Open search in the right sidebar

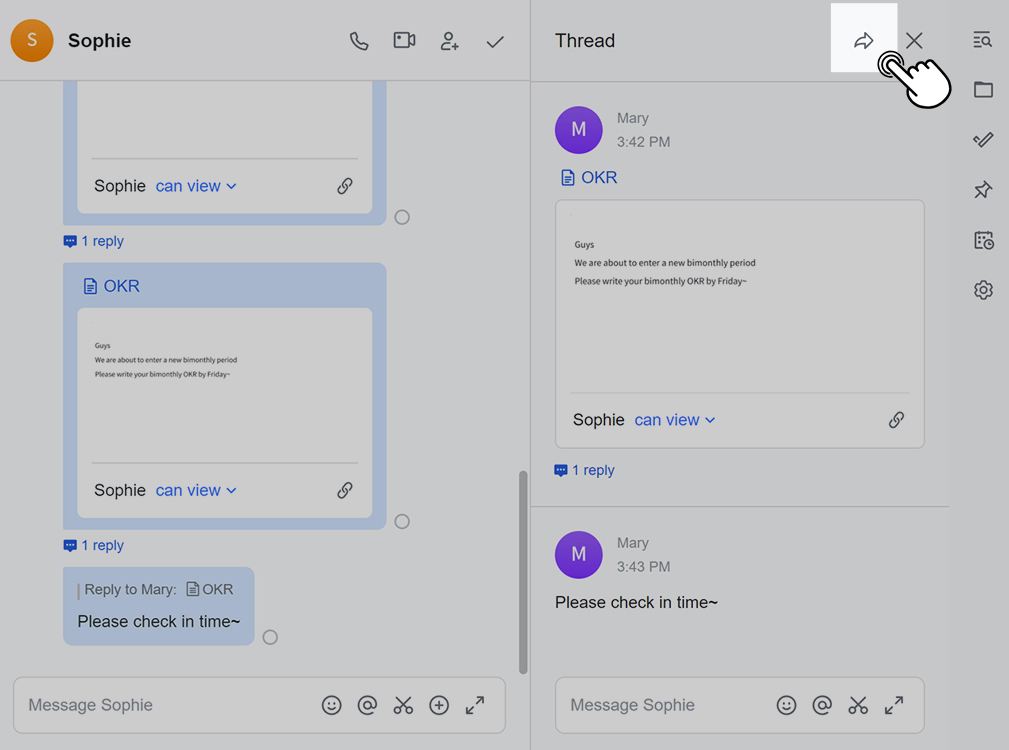pyautogui.click(x=983, y=40)
